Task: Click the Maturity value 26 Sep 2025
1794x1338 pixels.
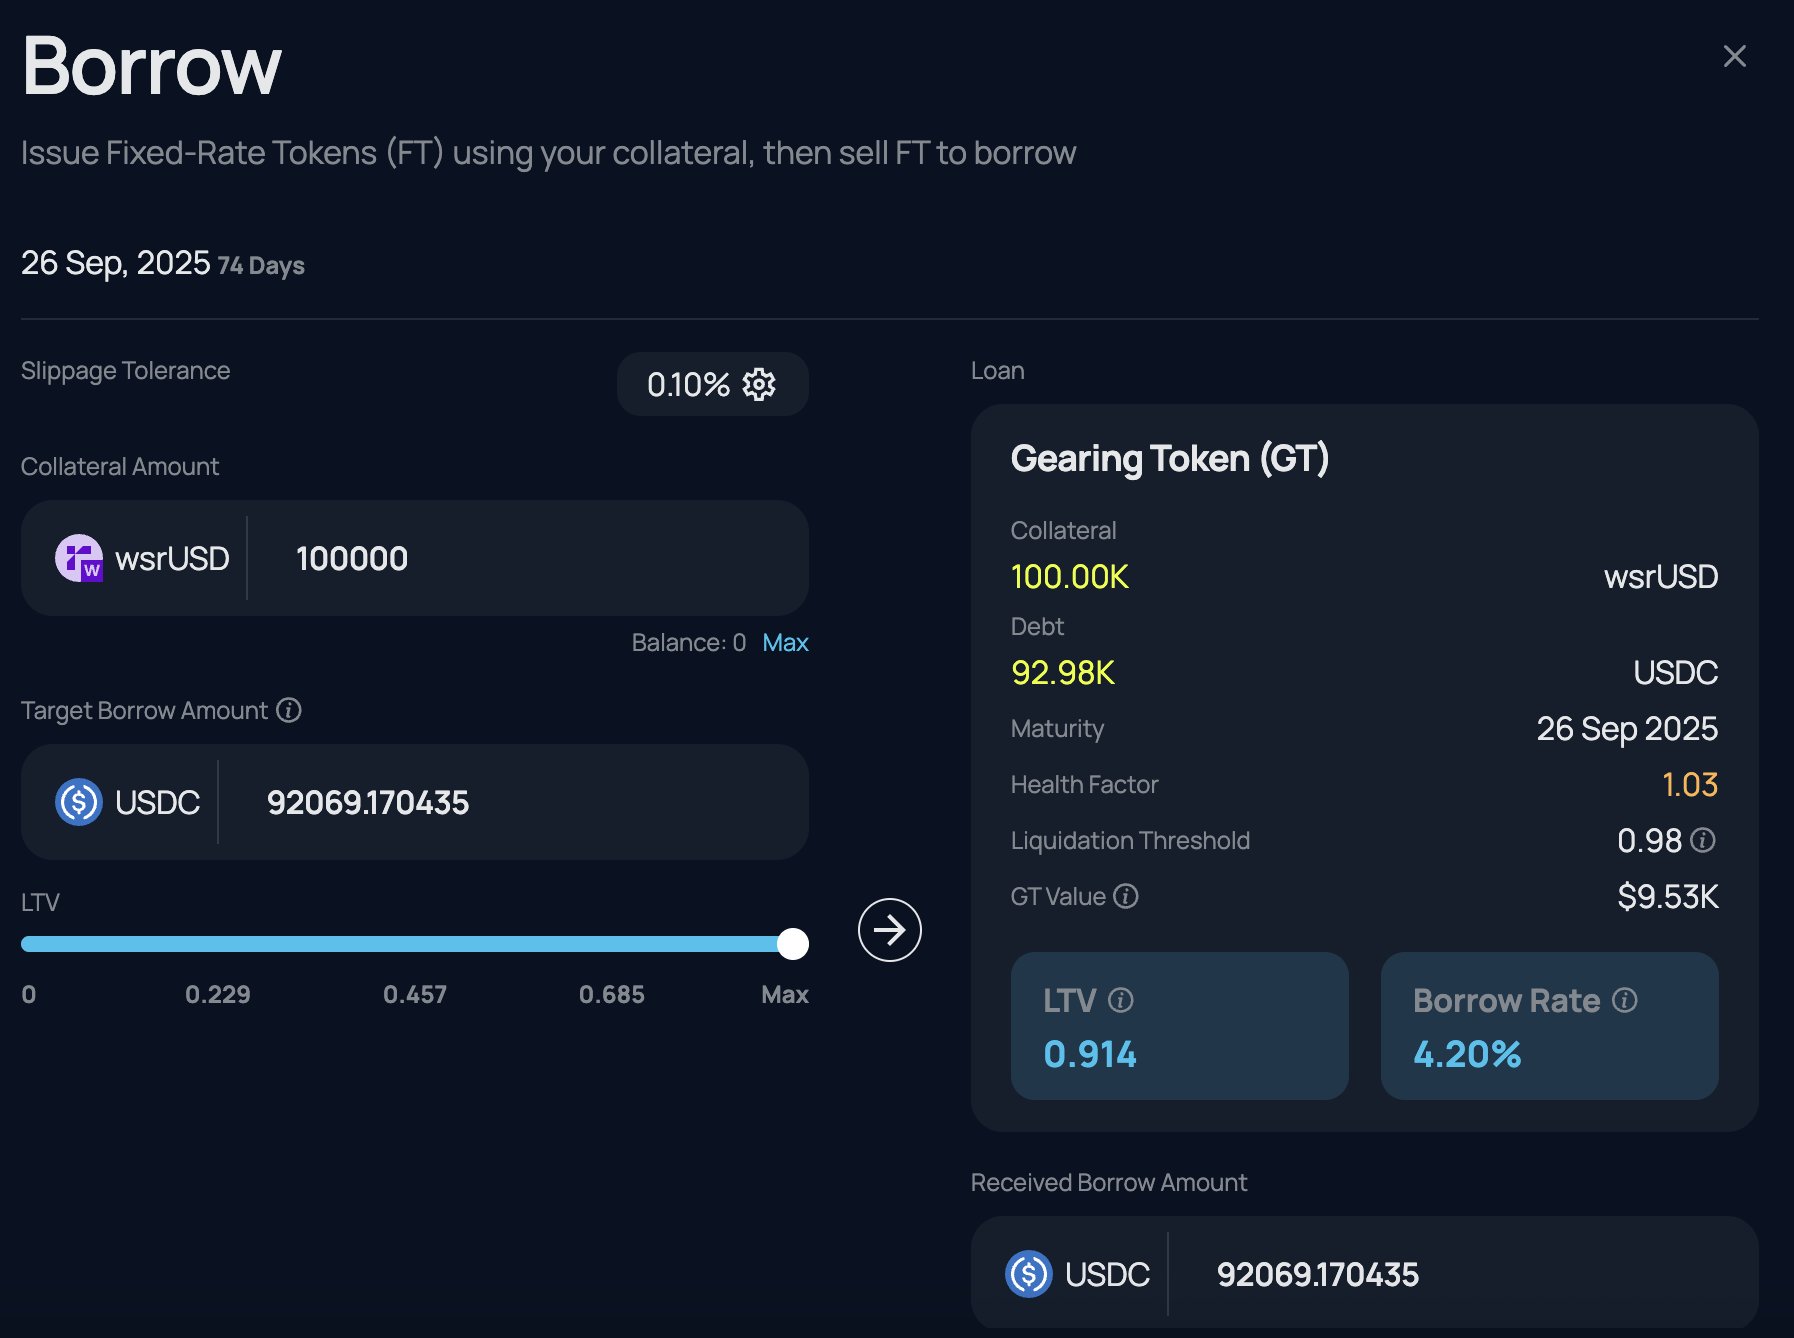Action: (x=1627, y=729)
